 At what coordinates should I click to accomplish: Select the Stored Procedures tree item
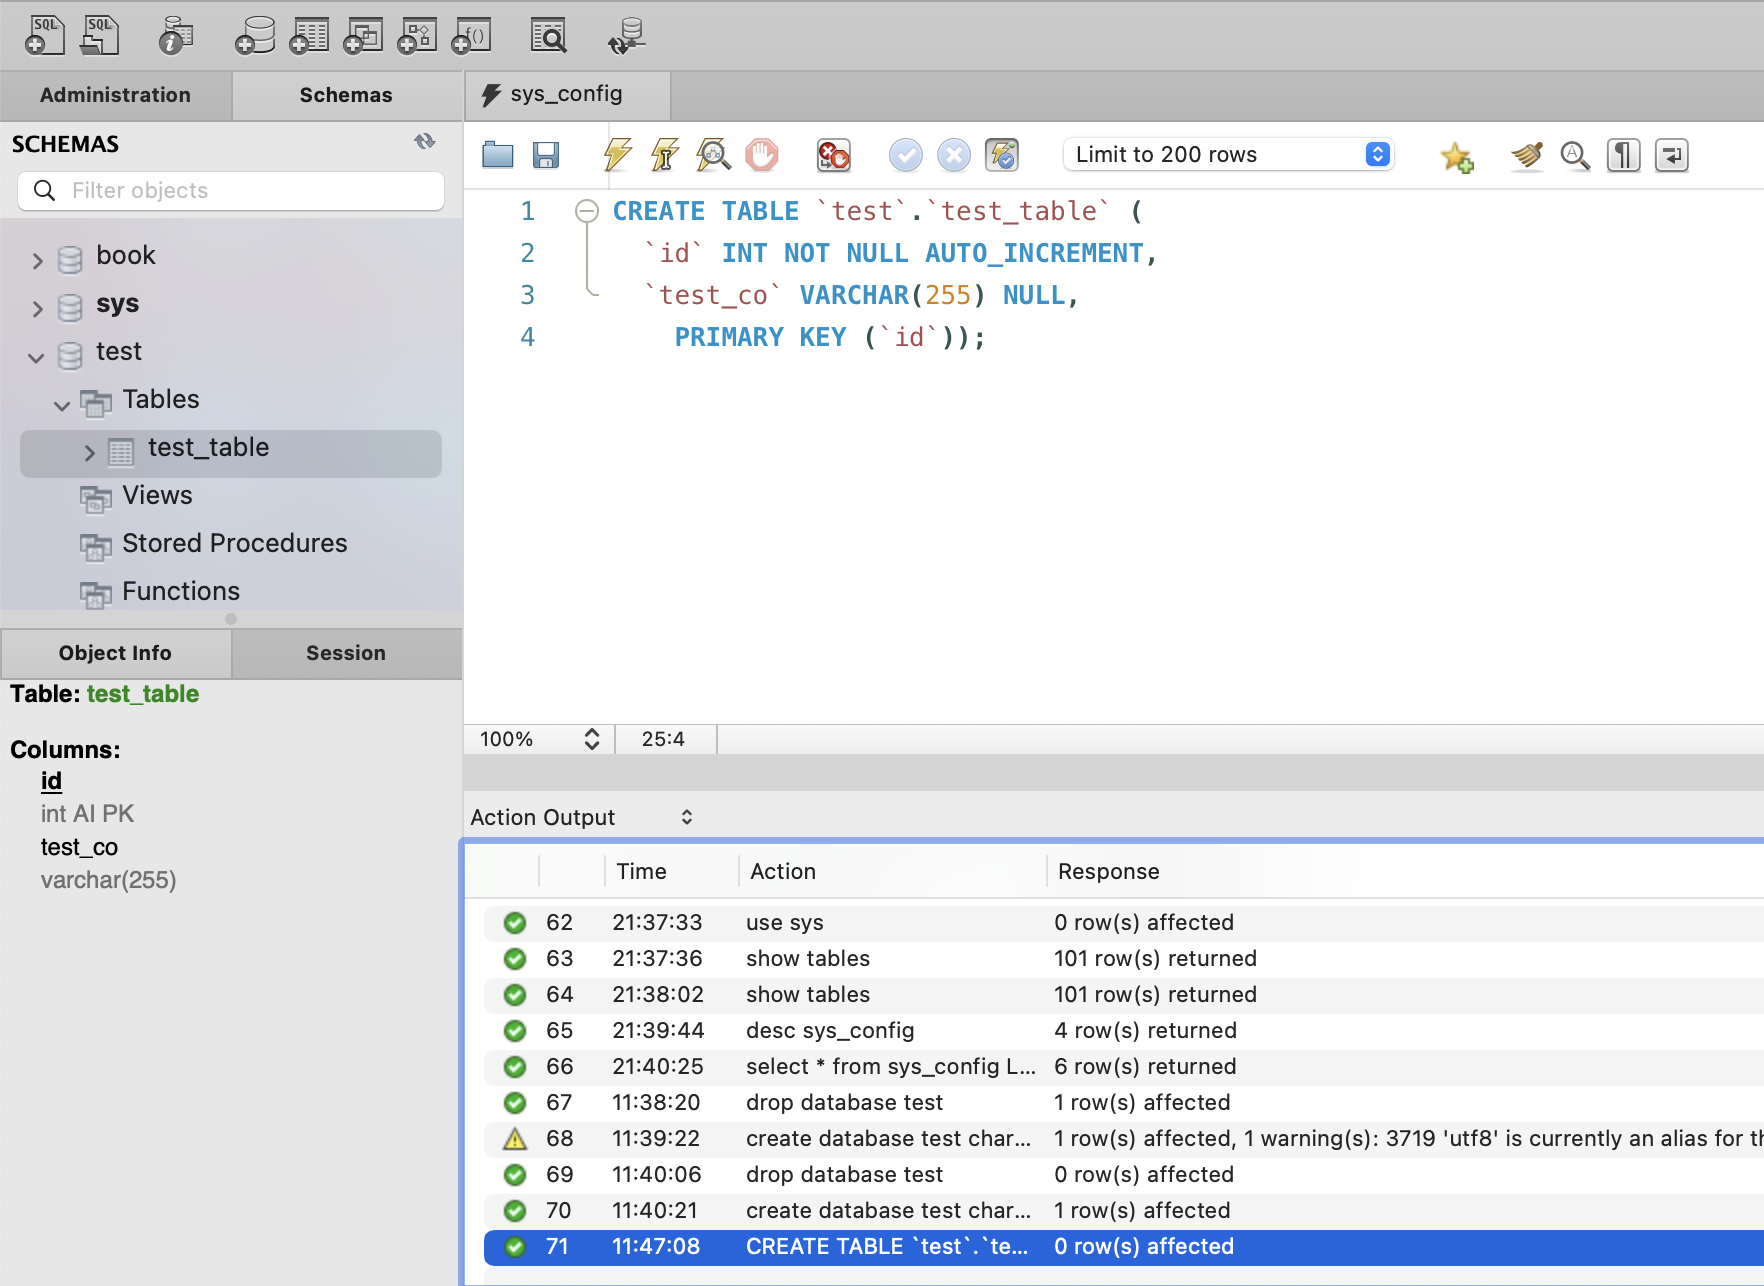[234, 543]
